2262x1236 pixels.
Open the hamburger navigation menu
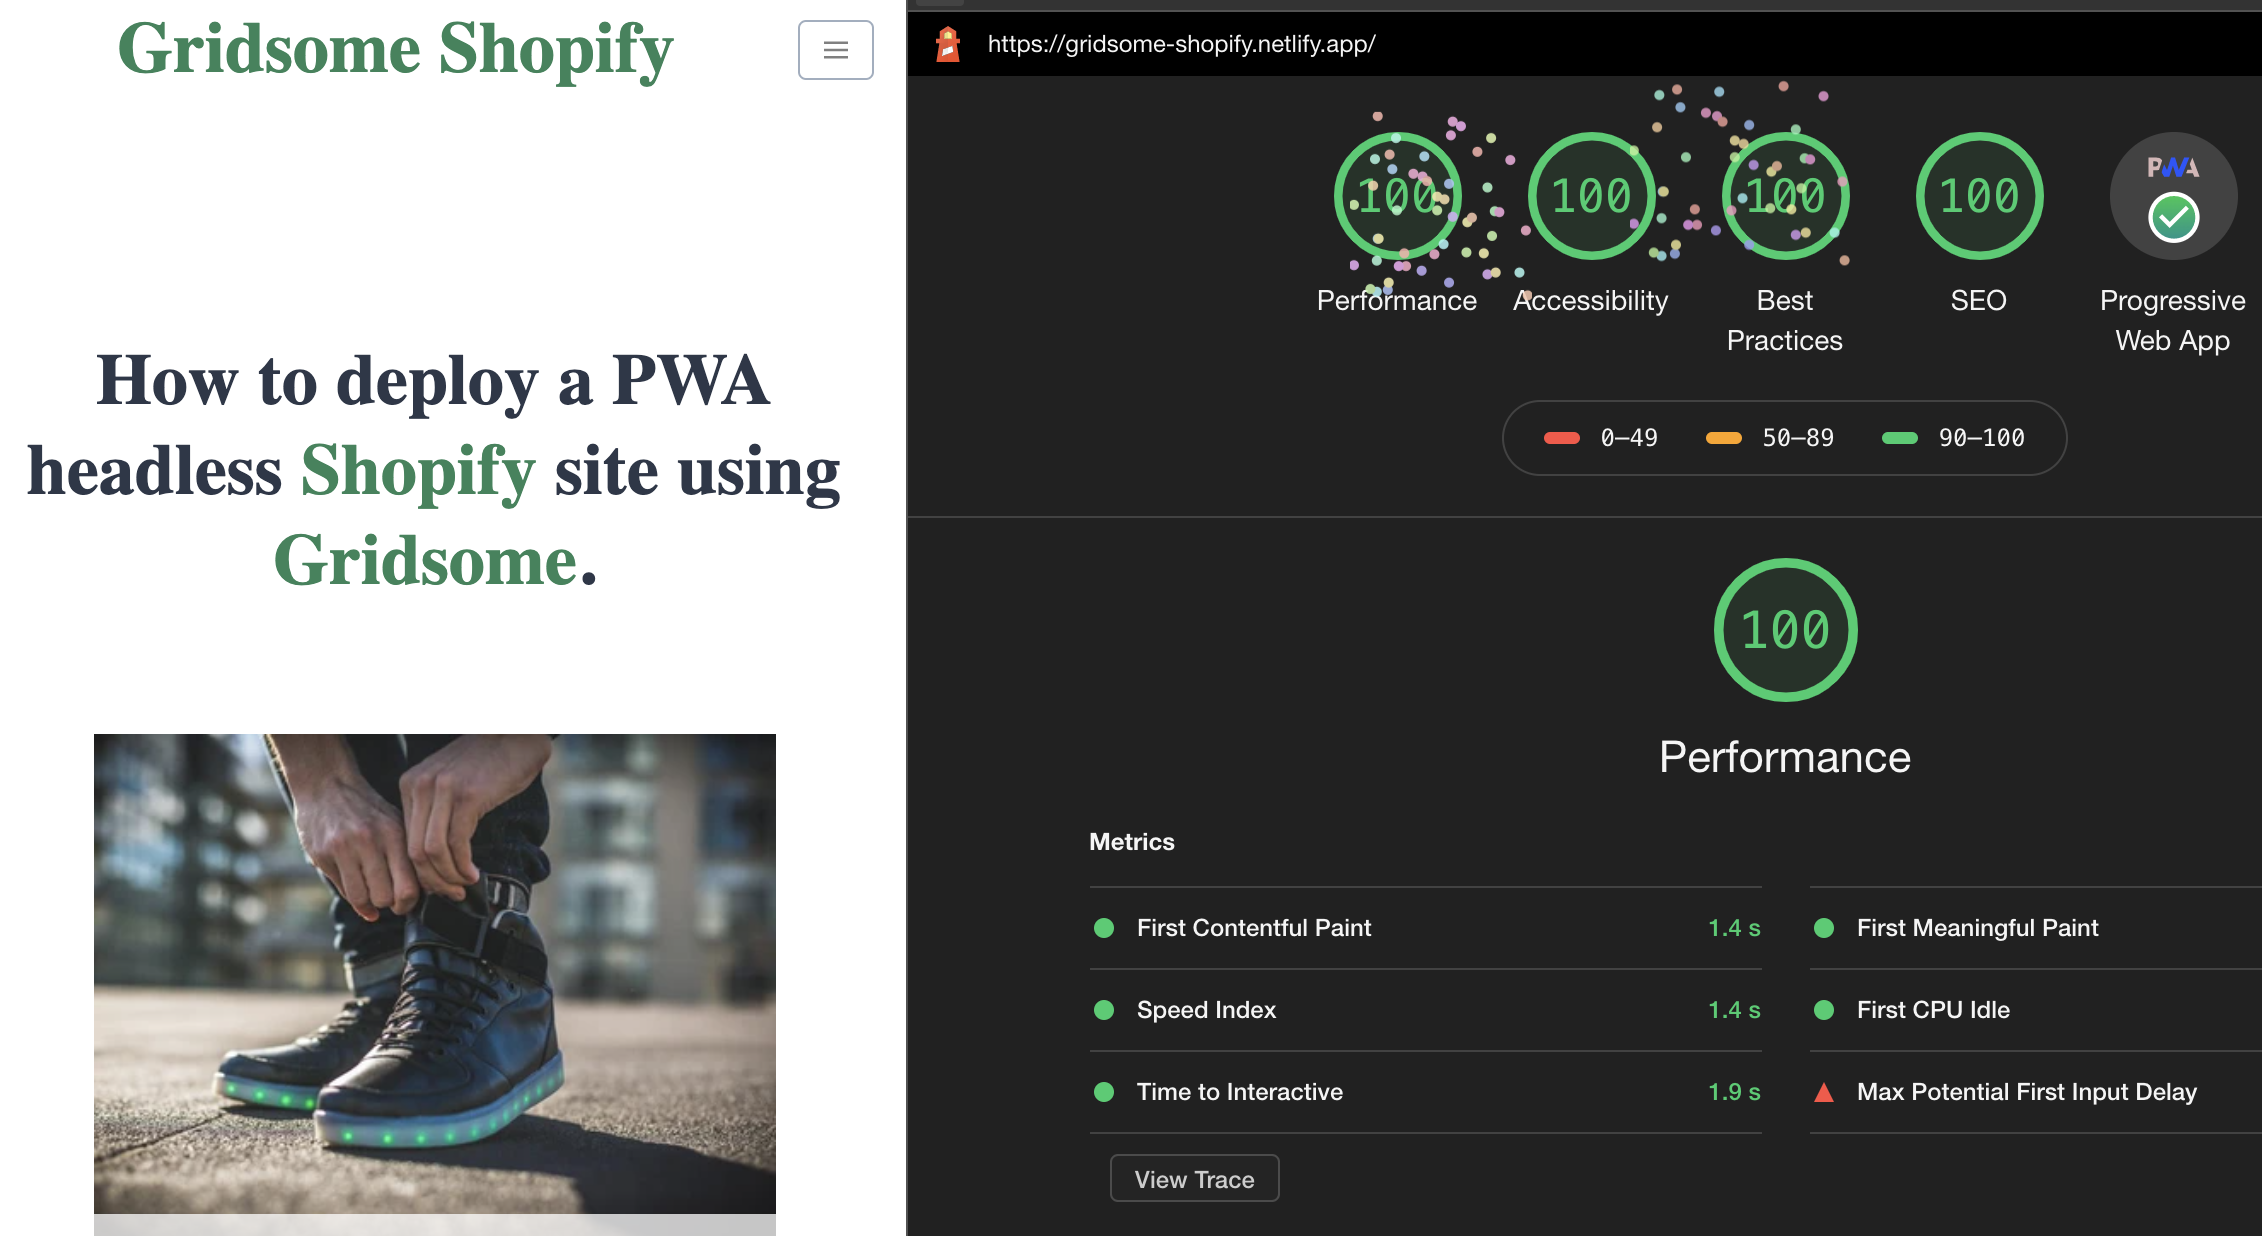(x=835, y=50)
